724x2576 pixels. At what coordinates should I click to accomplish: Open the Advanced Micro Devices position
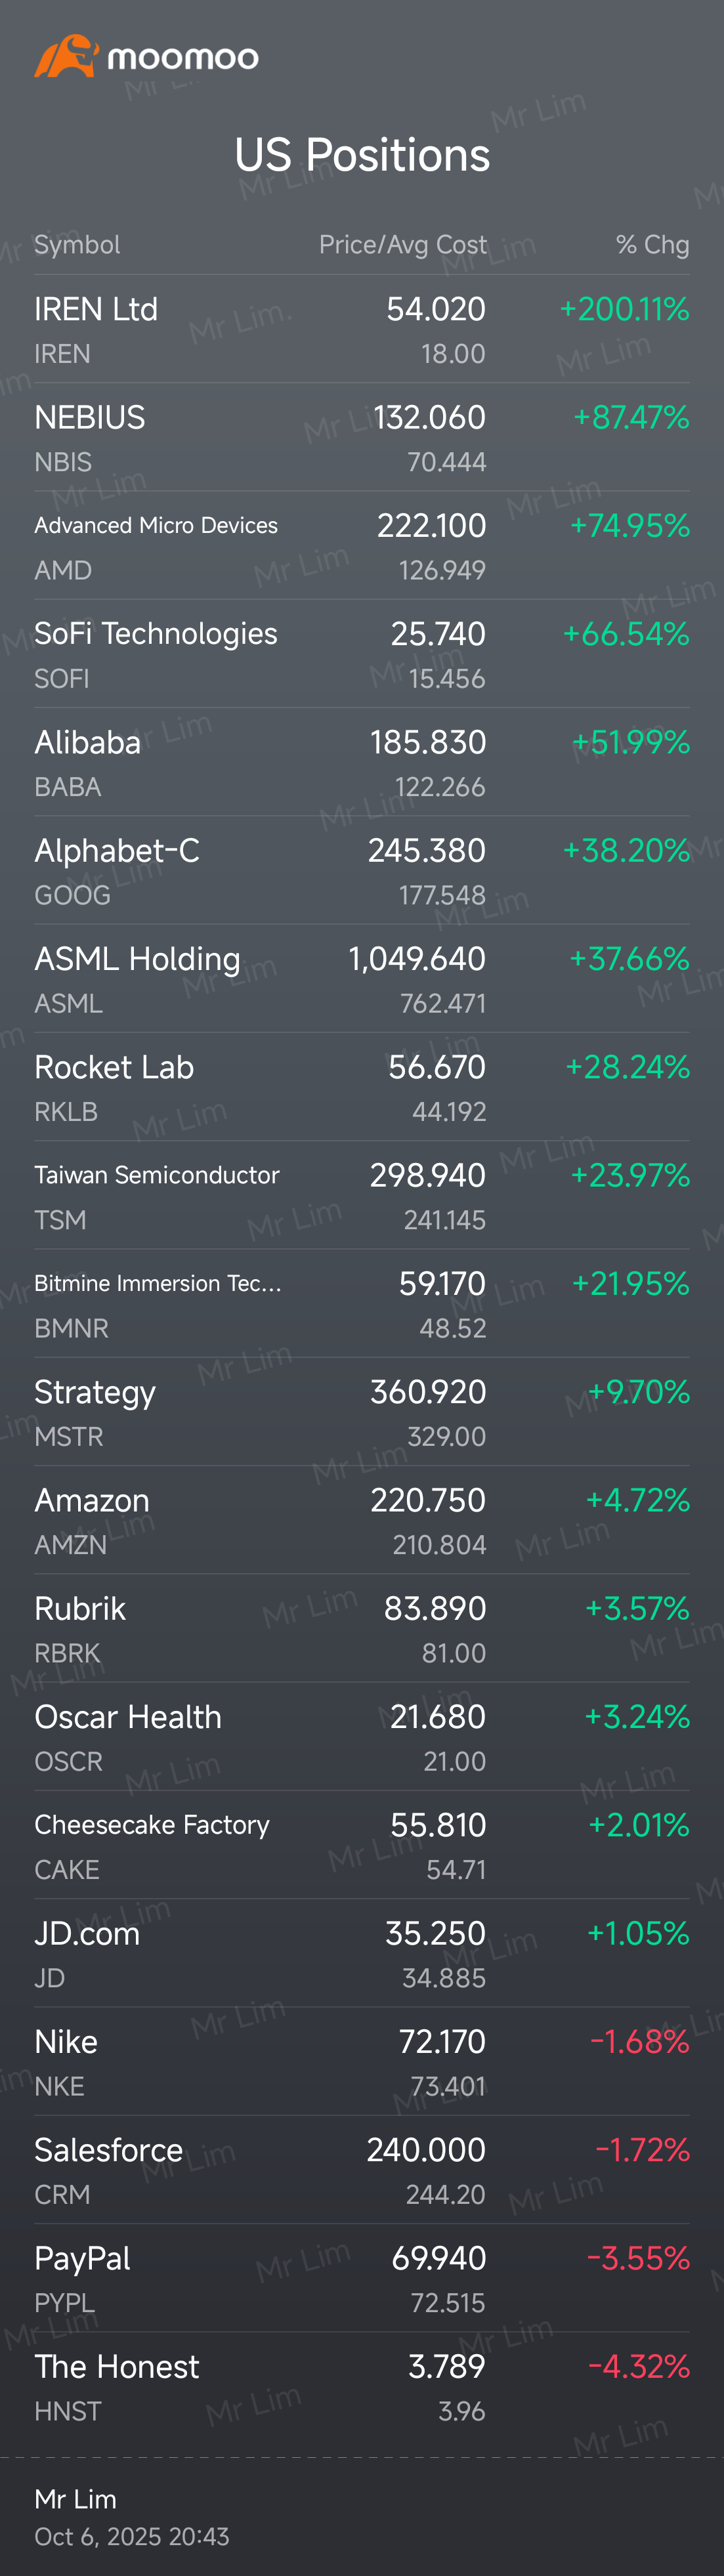(361, 546)
